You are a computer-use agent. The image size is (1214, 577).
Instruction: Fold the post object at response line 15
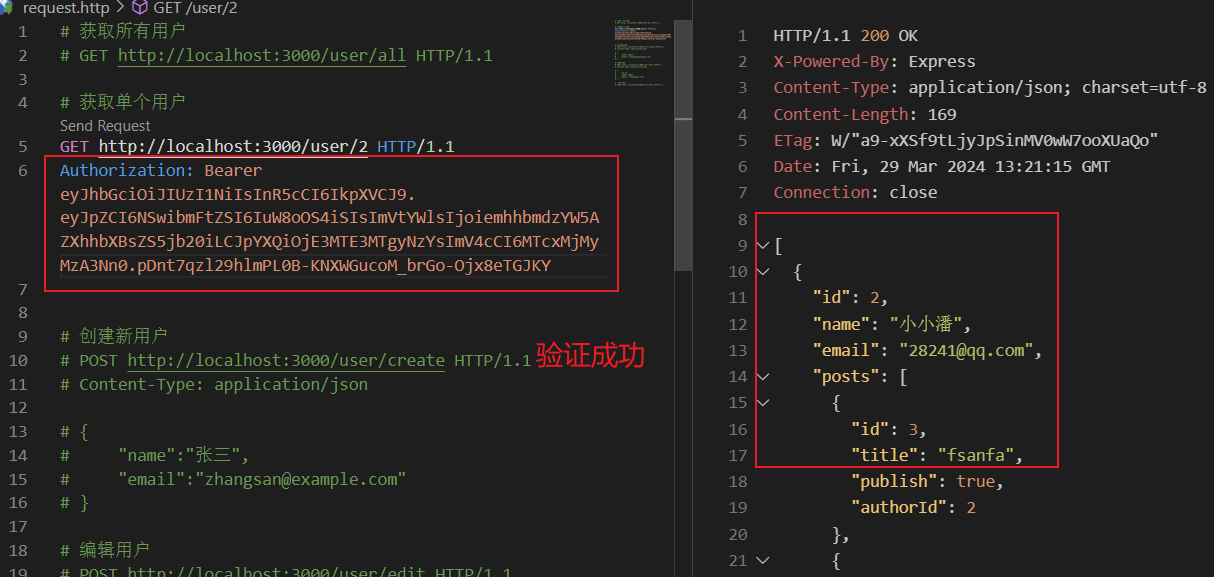[764, 403]
